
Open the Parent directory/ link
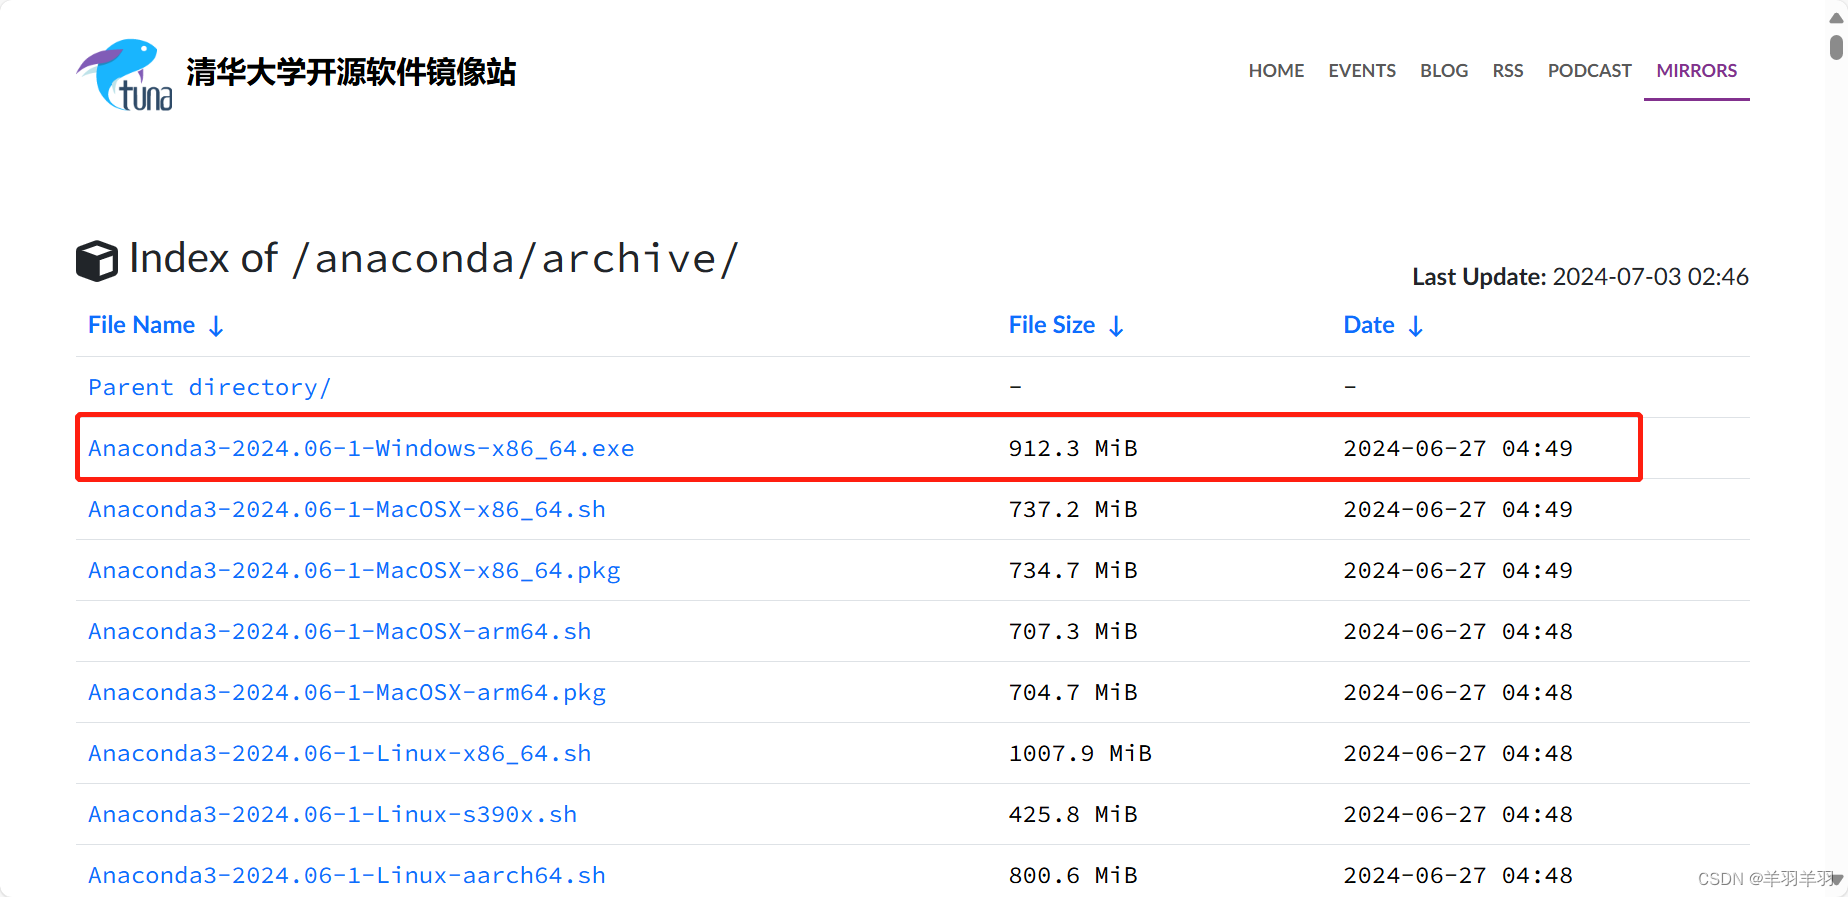[x=209, y=387]
